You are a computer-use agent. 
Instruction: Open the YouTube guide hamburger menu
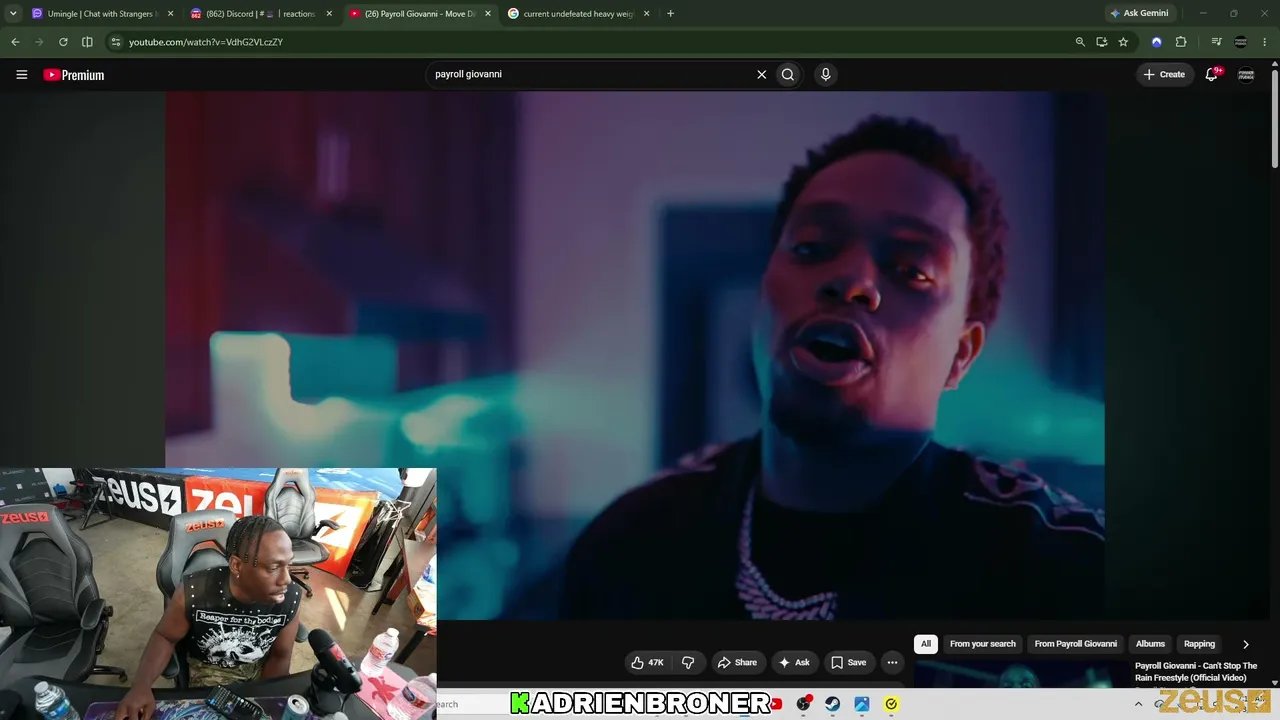21,74
